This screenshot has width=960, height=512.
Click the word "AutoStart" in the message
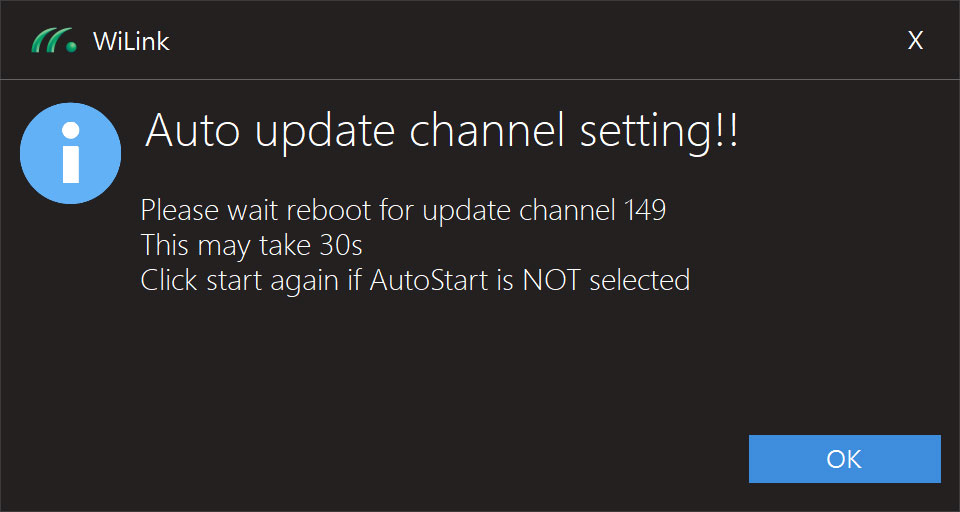pyautogui.click(x=429, y=280)
